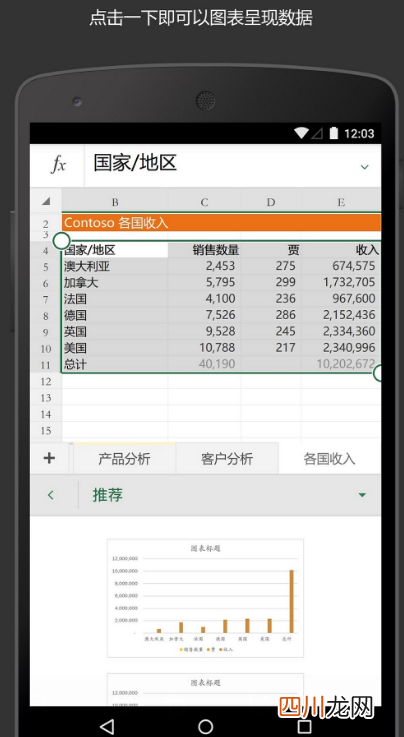Screen dimensions: 404x737
Task: Select the 收入 header cell
Action: click(x=341, y=250)
